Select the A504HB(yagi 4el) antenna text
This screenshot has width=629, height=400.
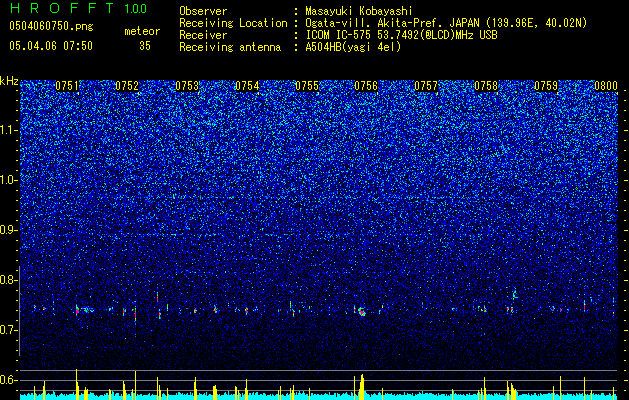353,47
